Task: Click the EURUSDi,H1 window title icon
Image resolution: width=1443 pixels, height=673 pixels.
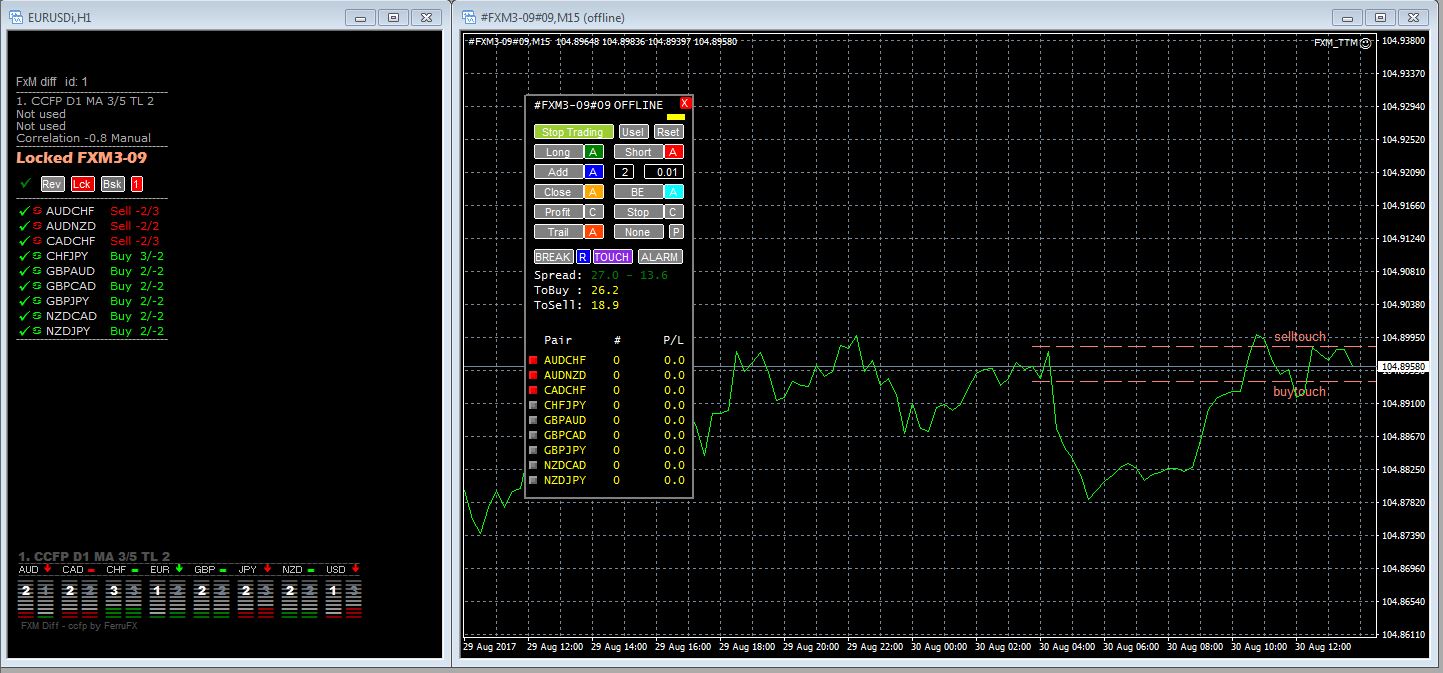Action: (16, 16)
